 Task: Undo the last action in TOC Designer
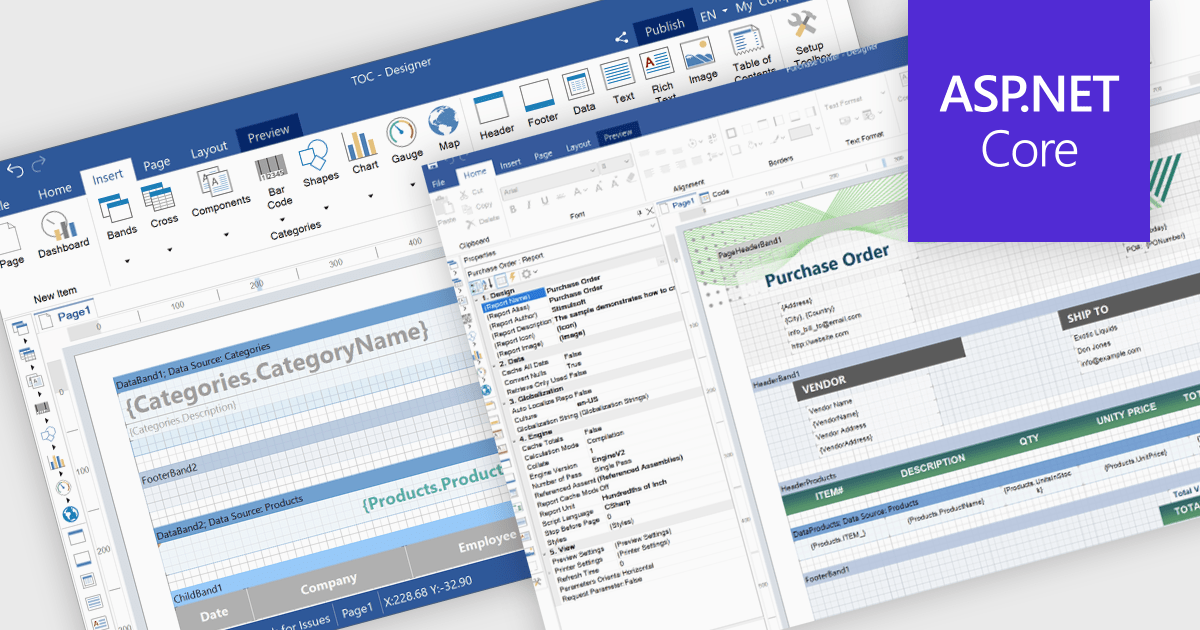(x=15, y=171)
